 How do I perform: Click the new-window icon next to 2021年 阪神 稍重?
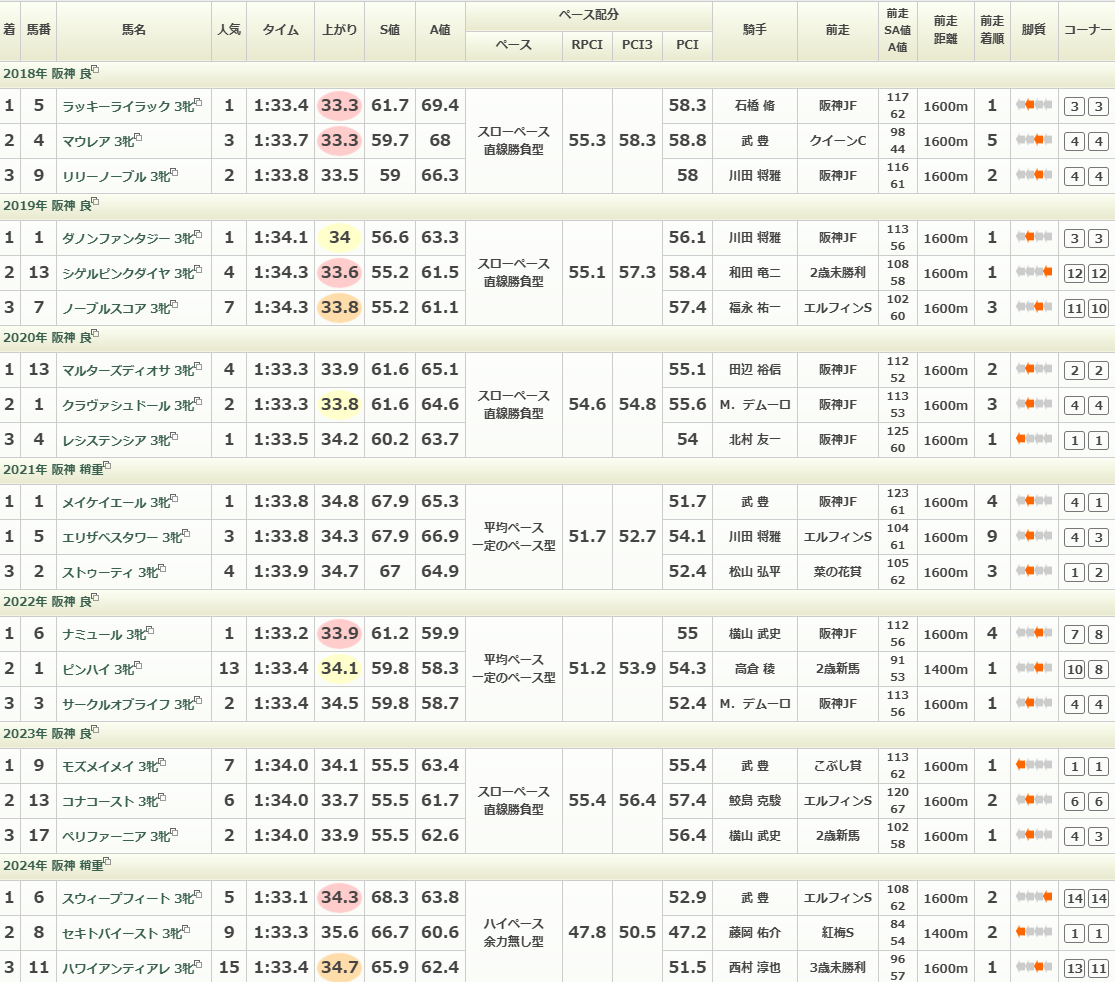click(107, 467)
